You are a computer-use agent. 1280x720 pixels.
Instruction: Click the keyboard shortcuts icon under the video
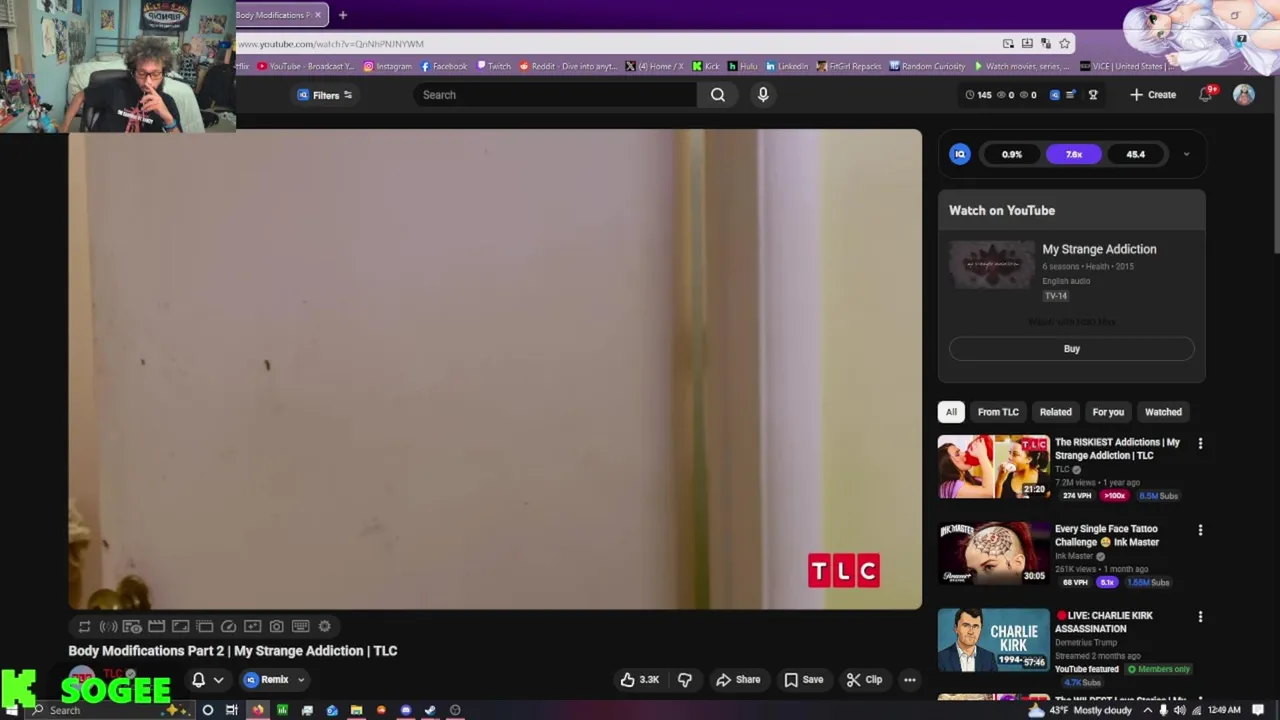tap(300, 627)
